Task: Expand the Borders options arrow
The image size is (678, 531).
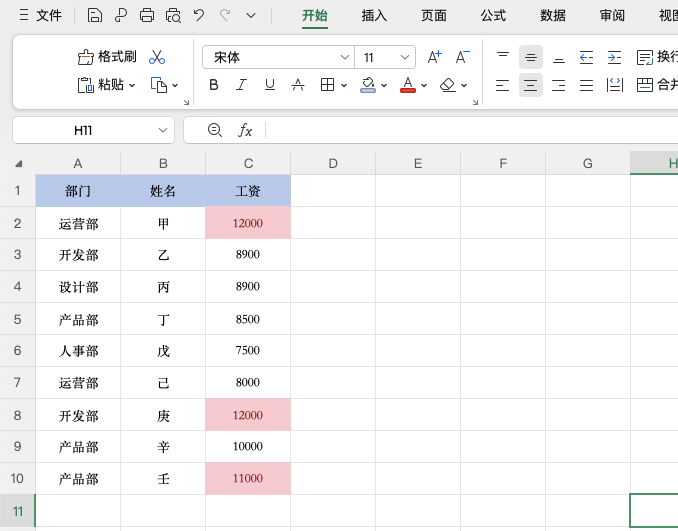Action: 344,86
